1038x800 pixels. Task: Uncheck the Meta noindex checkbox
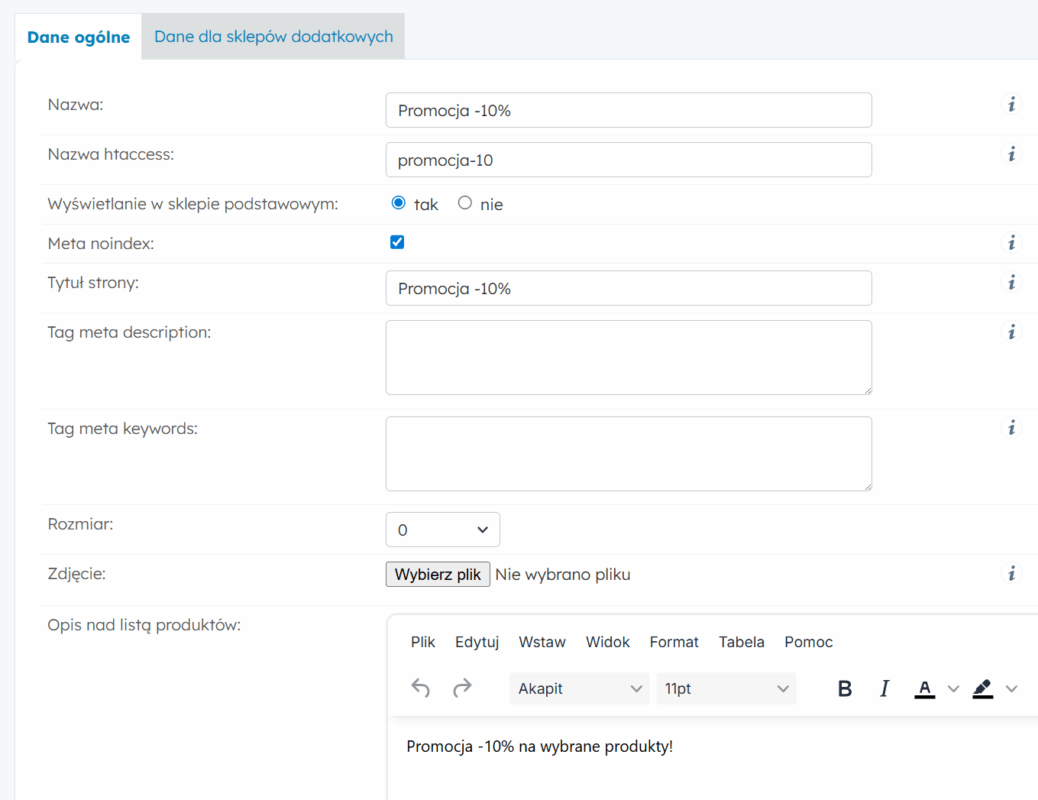[x=397, y=242]
